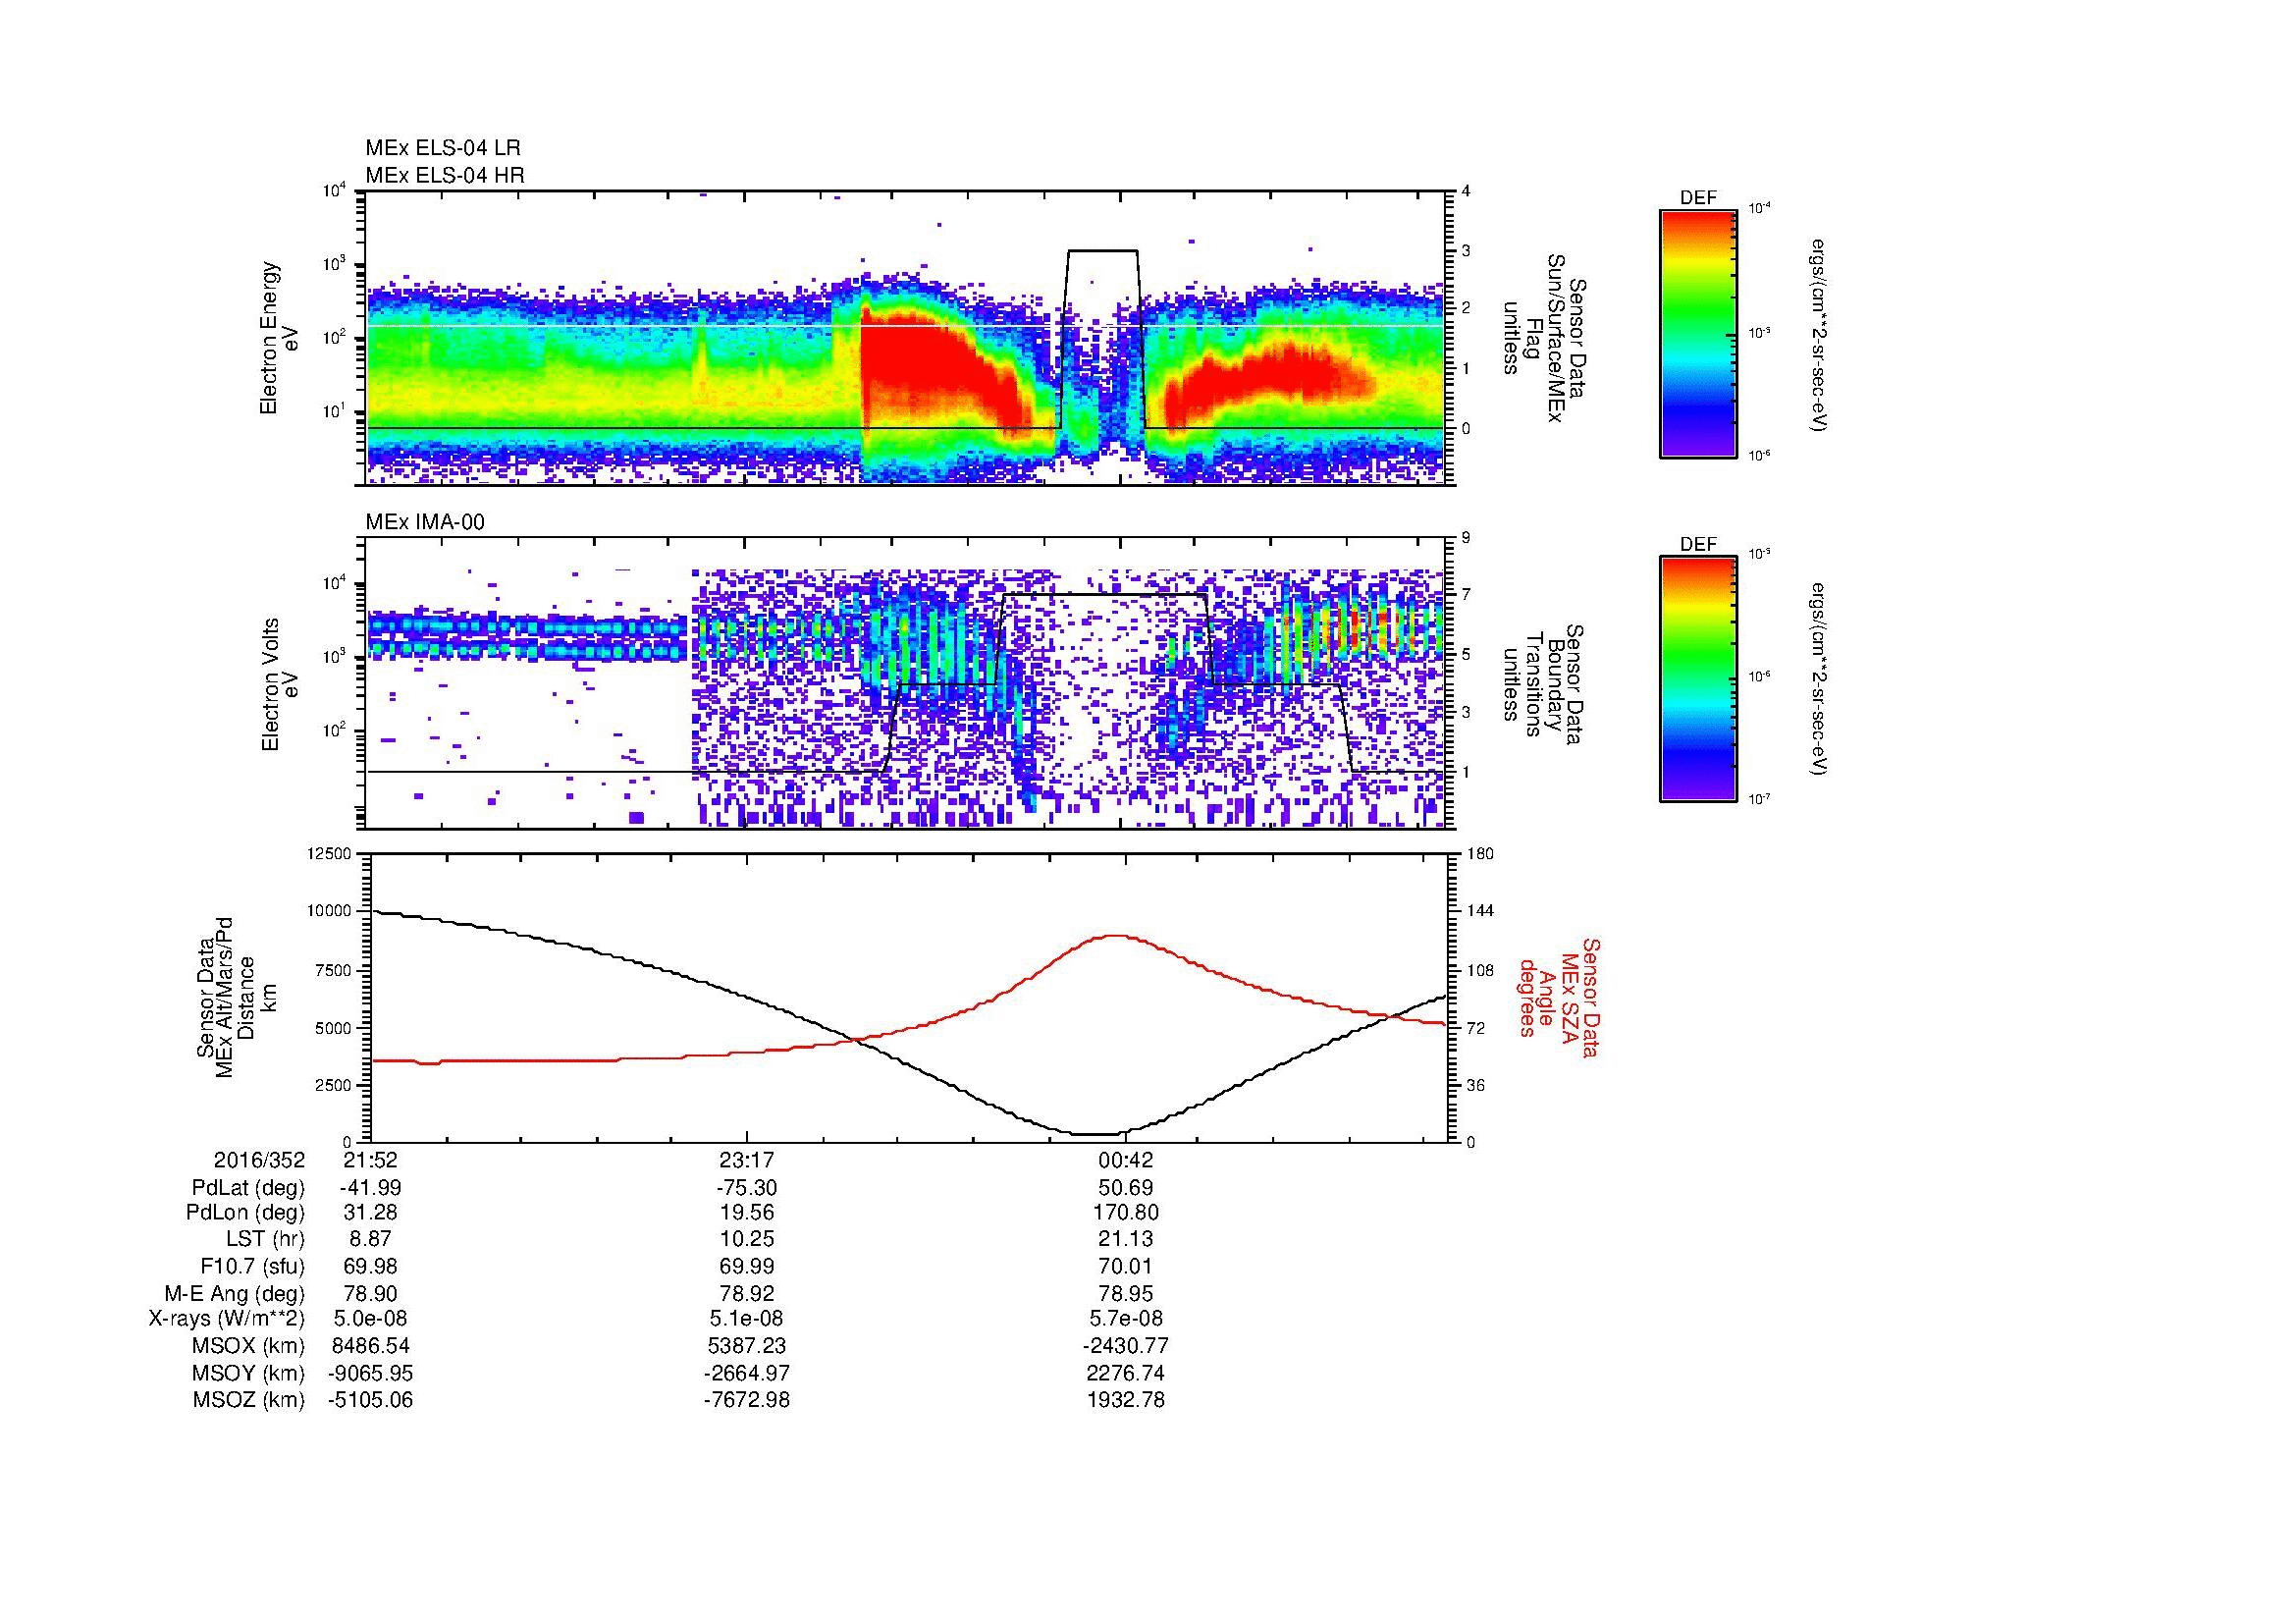Viewport: 2296px width, 1623px height.
Task: Click the PdLat value -41.99
Action: pos(370,1188)
